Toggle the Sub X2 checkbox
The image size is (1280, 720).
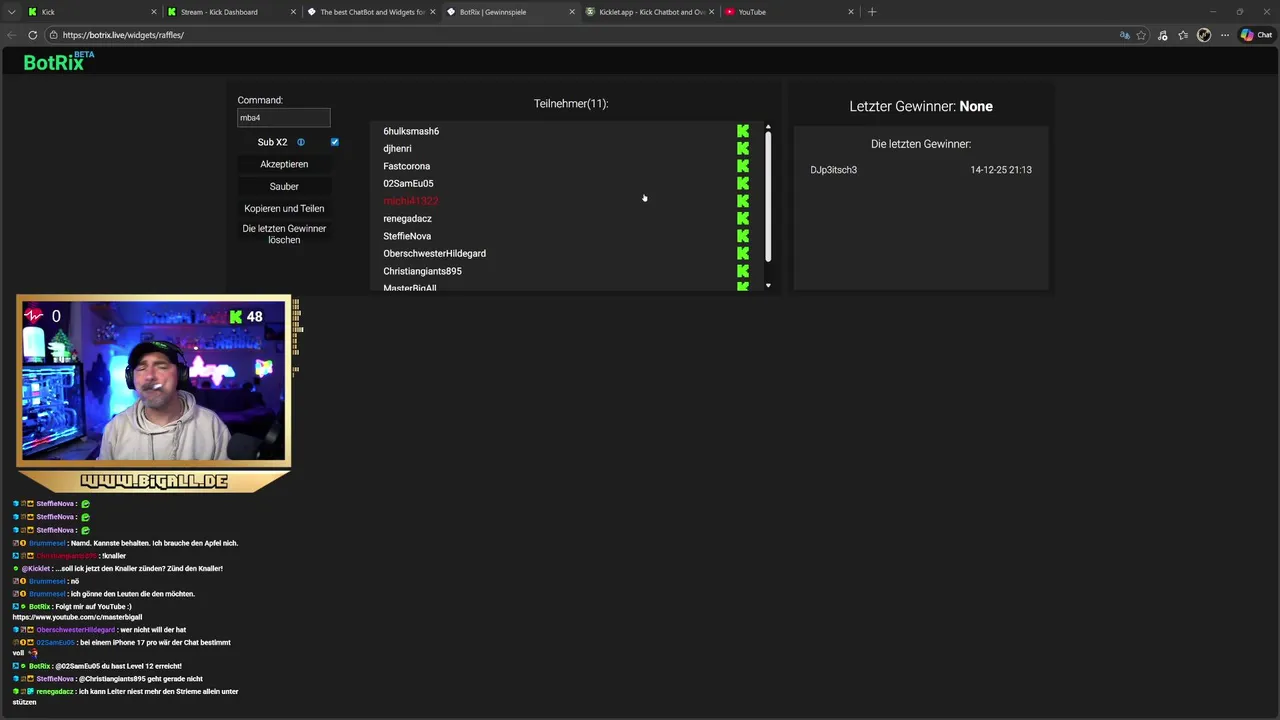point(335,142)
